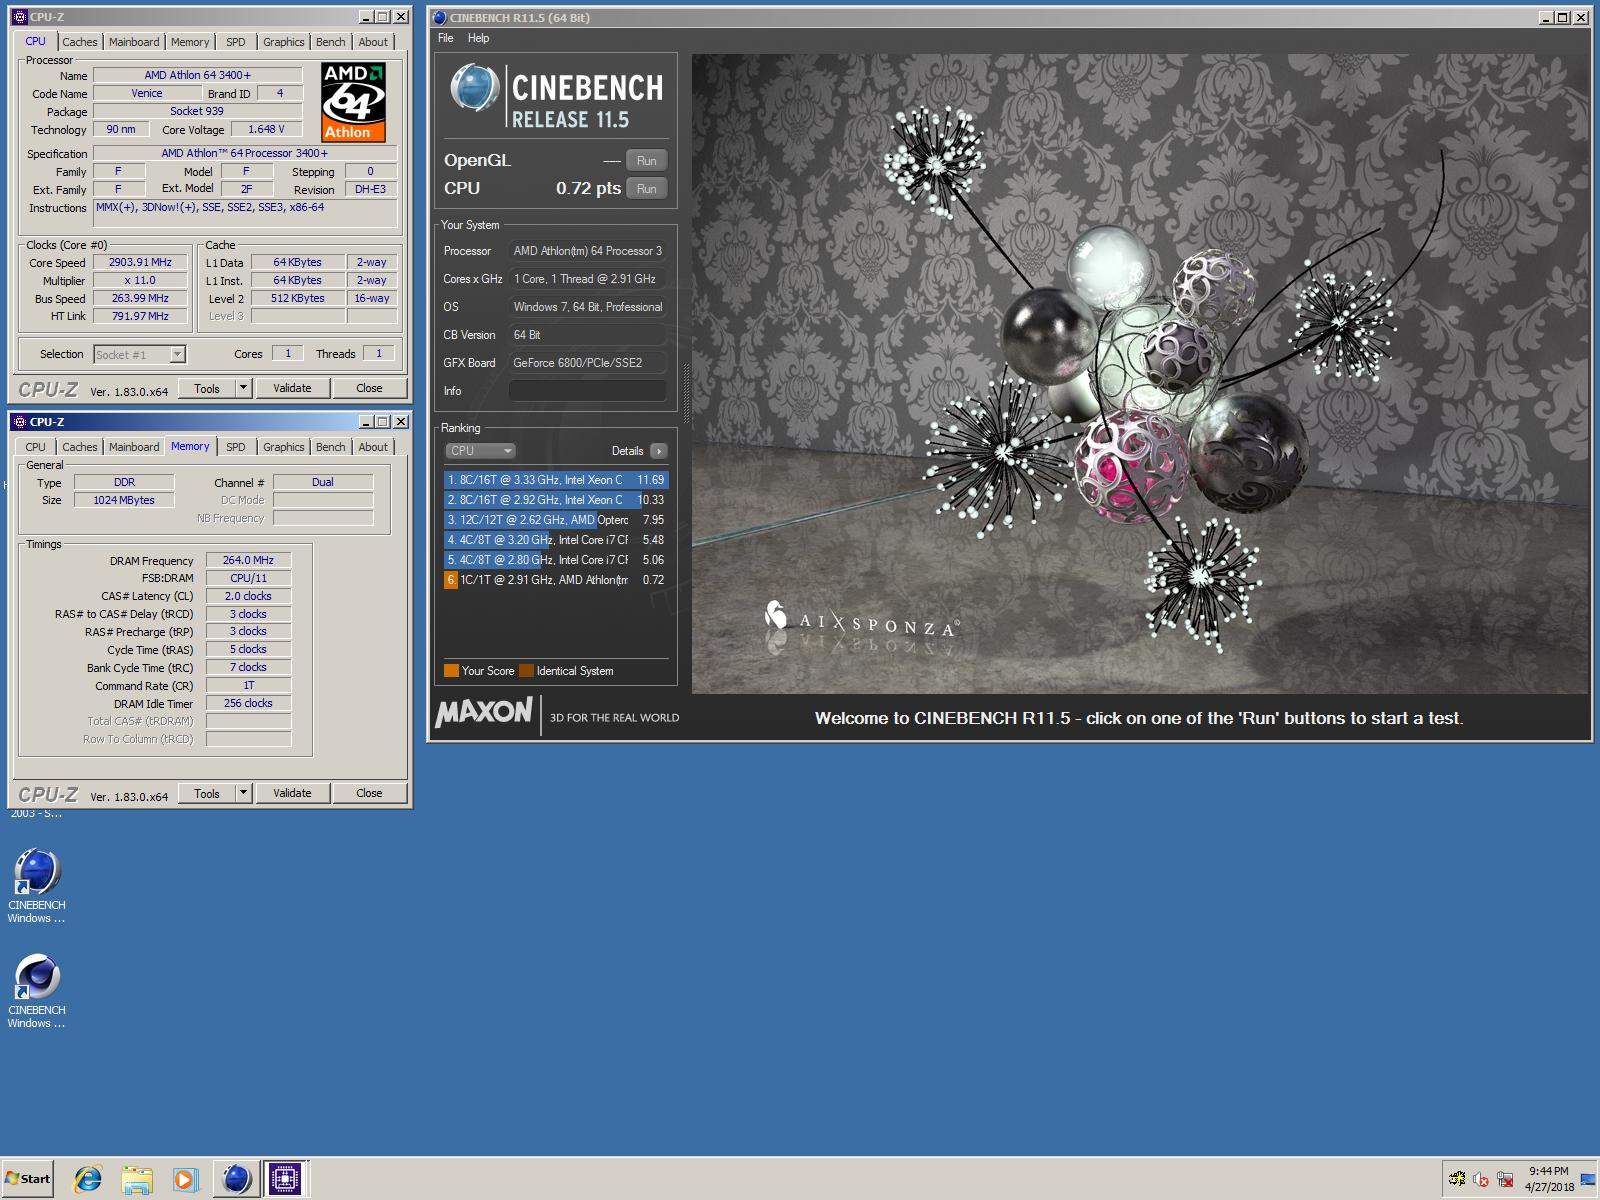1600x1200 pixels.
Task: Open Windows Media Player taskbar icon
Action: (185, 1179)
